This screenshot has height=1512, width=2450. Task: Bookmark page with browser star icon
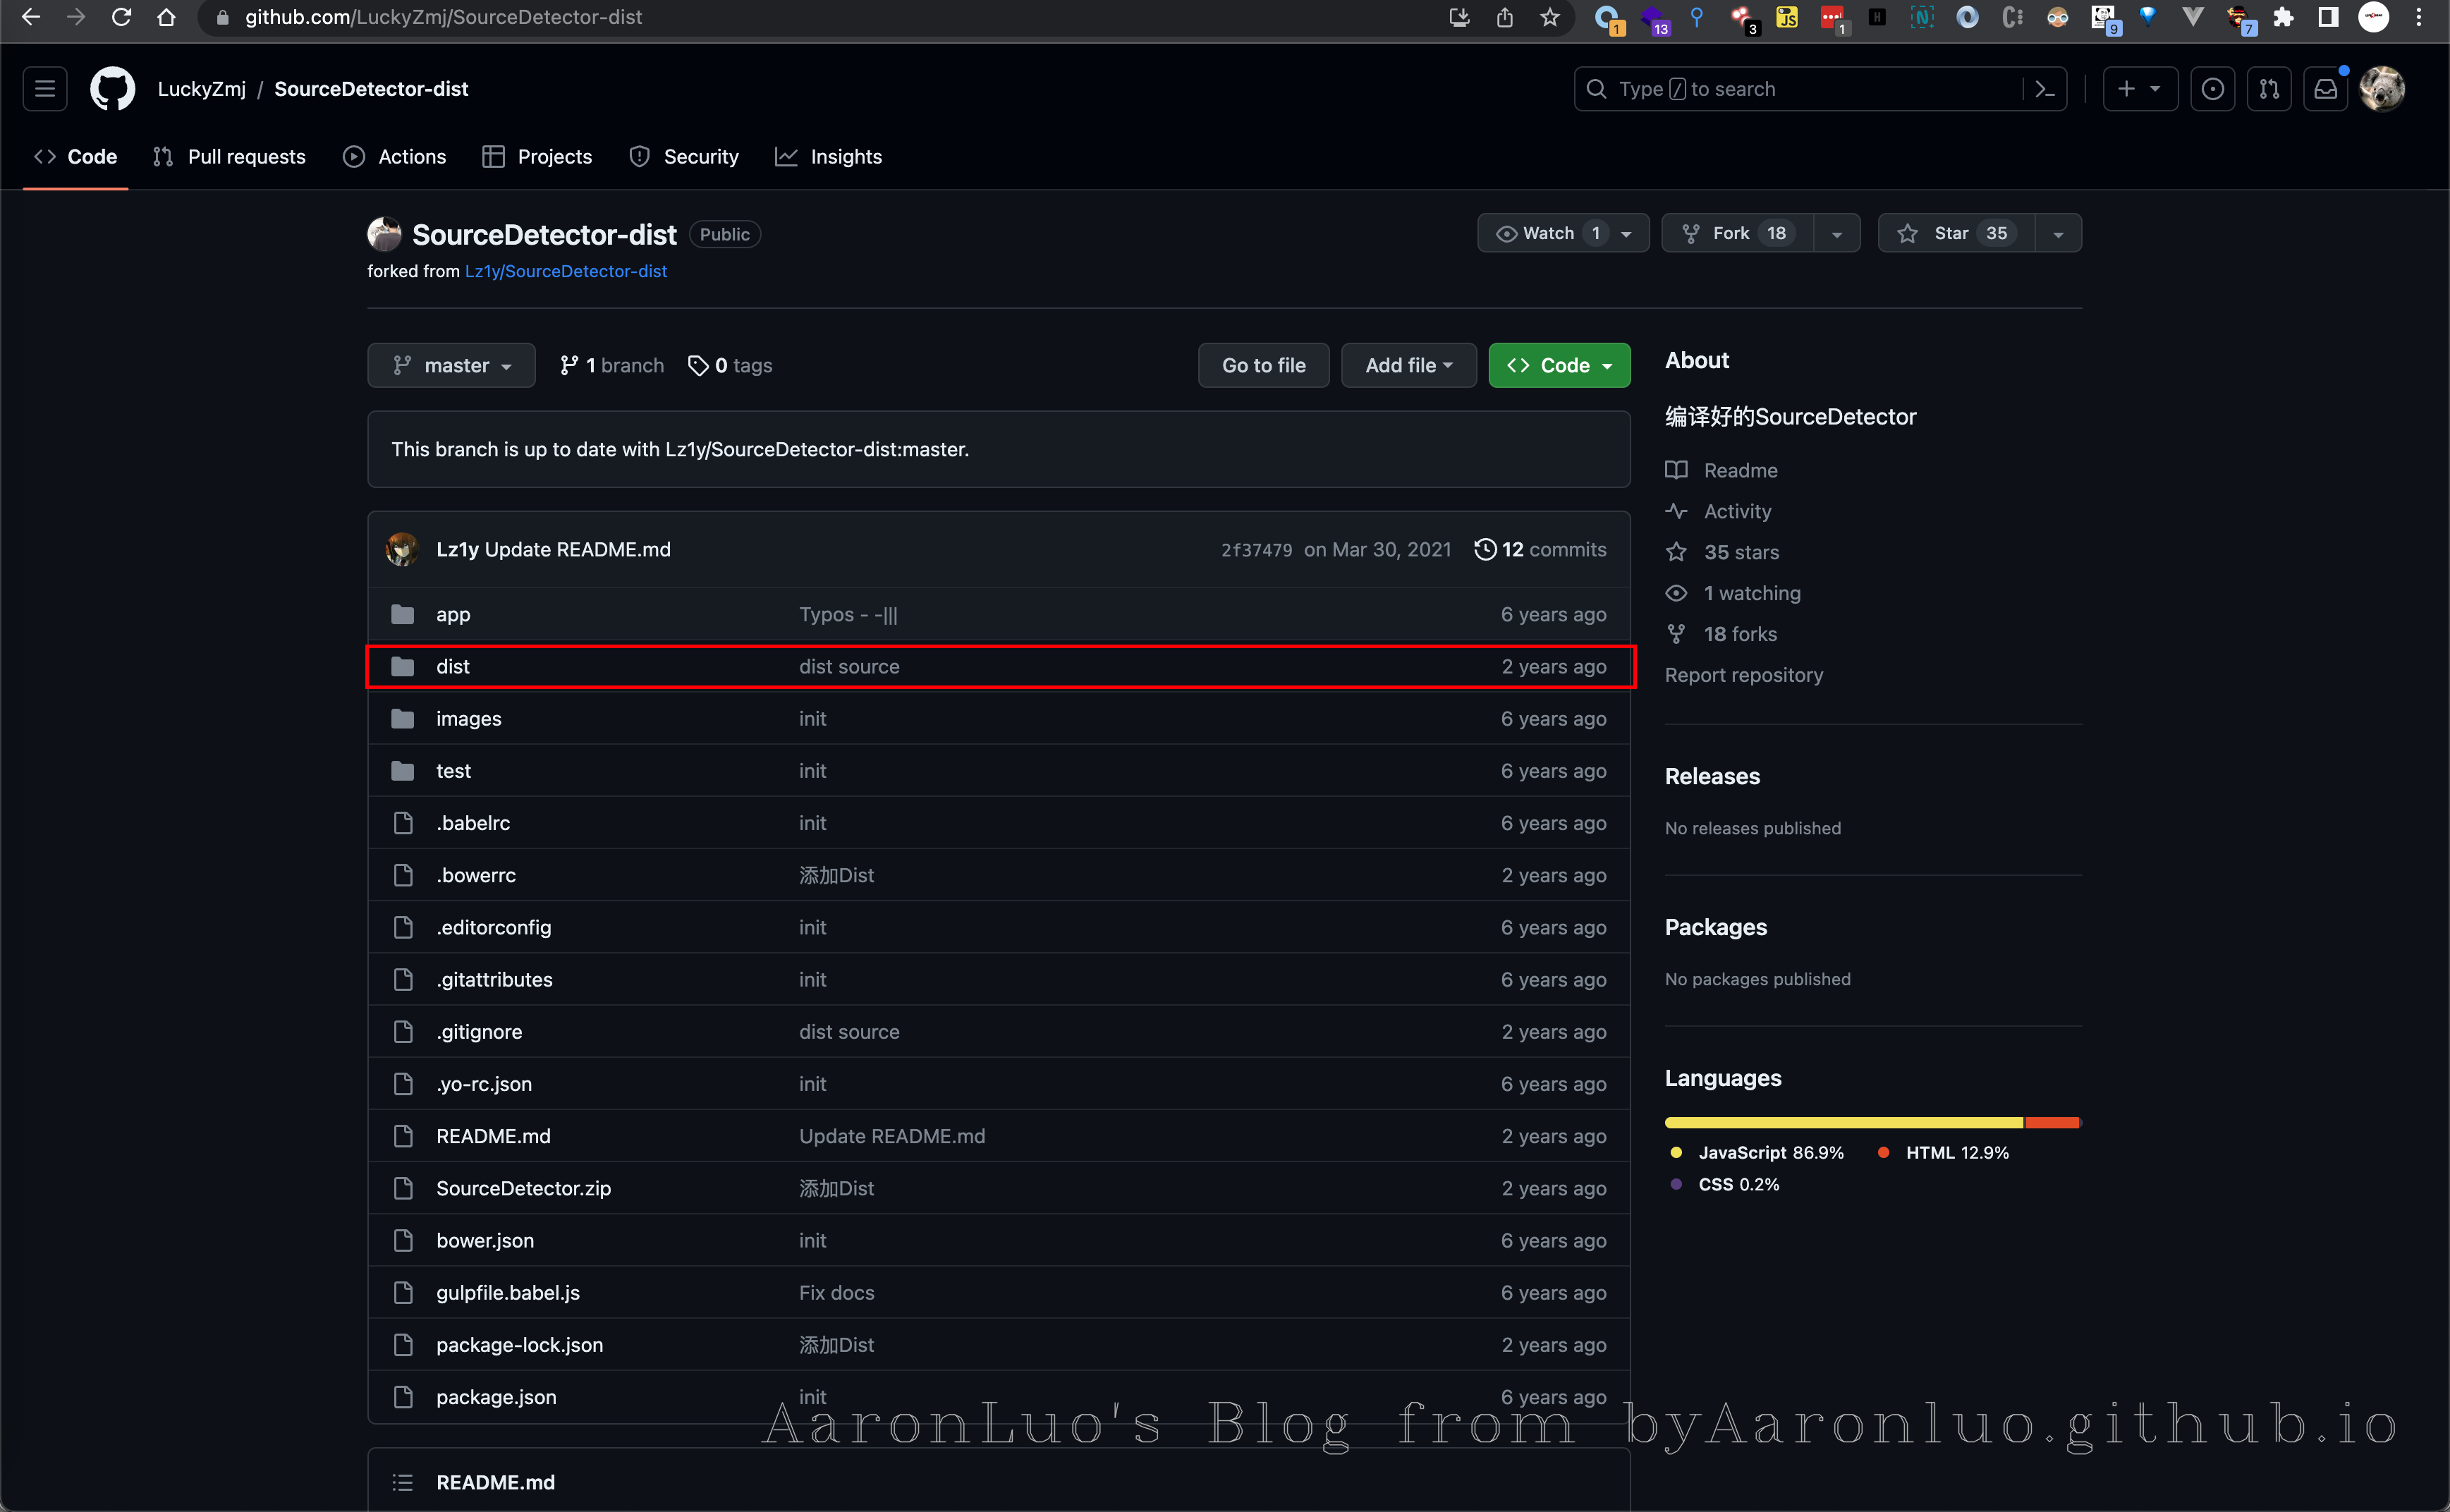[x=1550, y=17]
